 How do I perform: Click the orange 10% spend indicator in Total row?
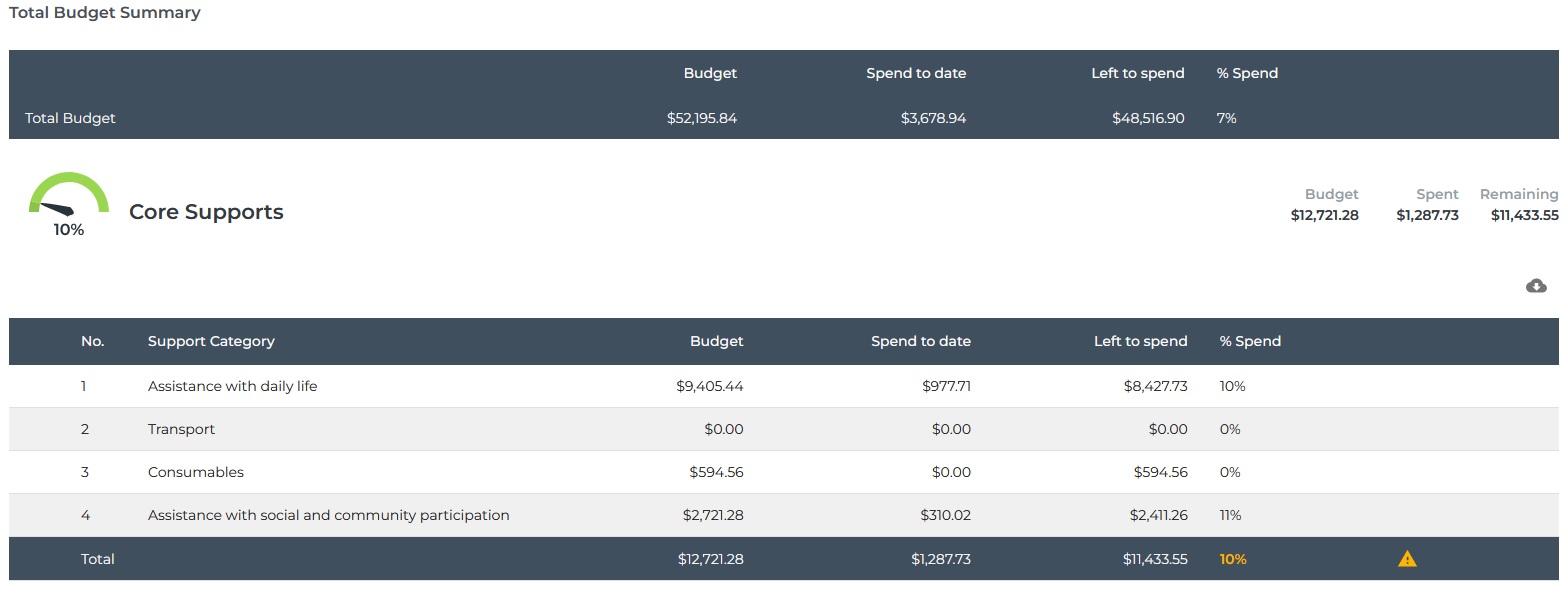[x=1232, y=559]
